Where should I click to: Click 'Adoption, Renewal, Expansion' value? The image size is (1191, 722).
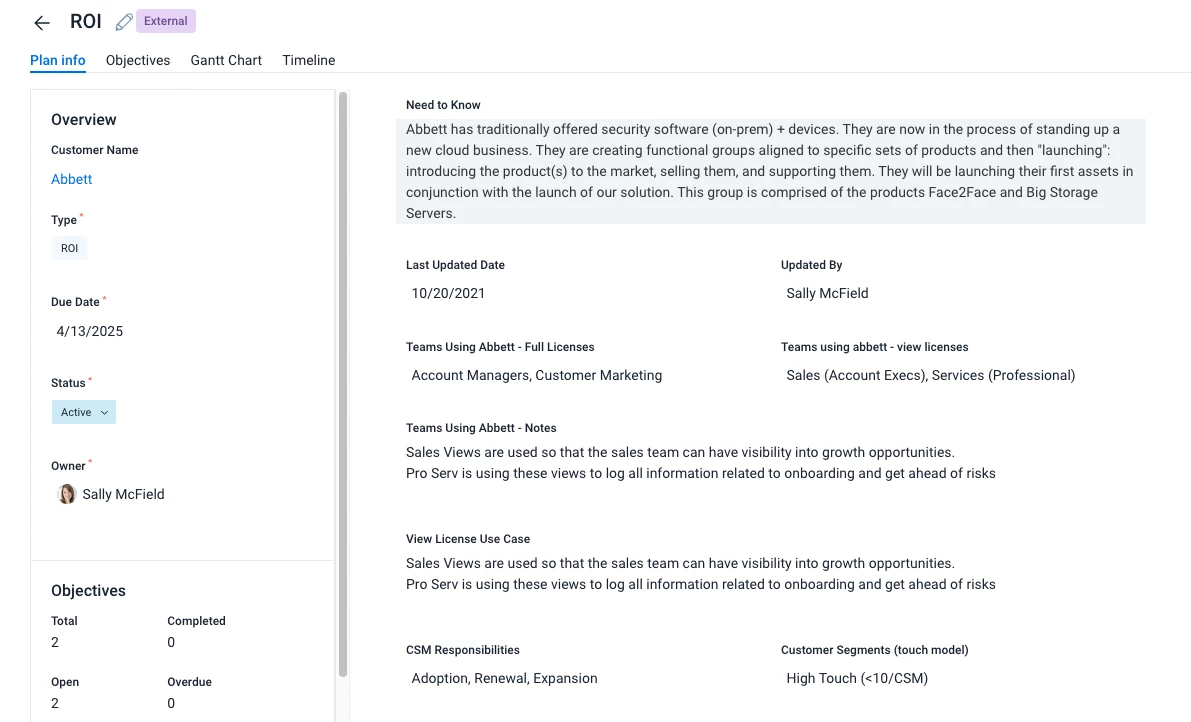pyautogui.click(x=504, y=678)
